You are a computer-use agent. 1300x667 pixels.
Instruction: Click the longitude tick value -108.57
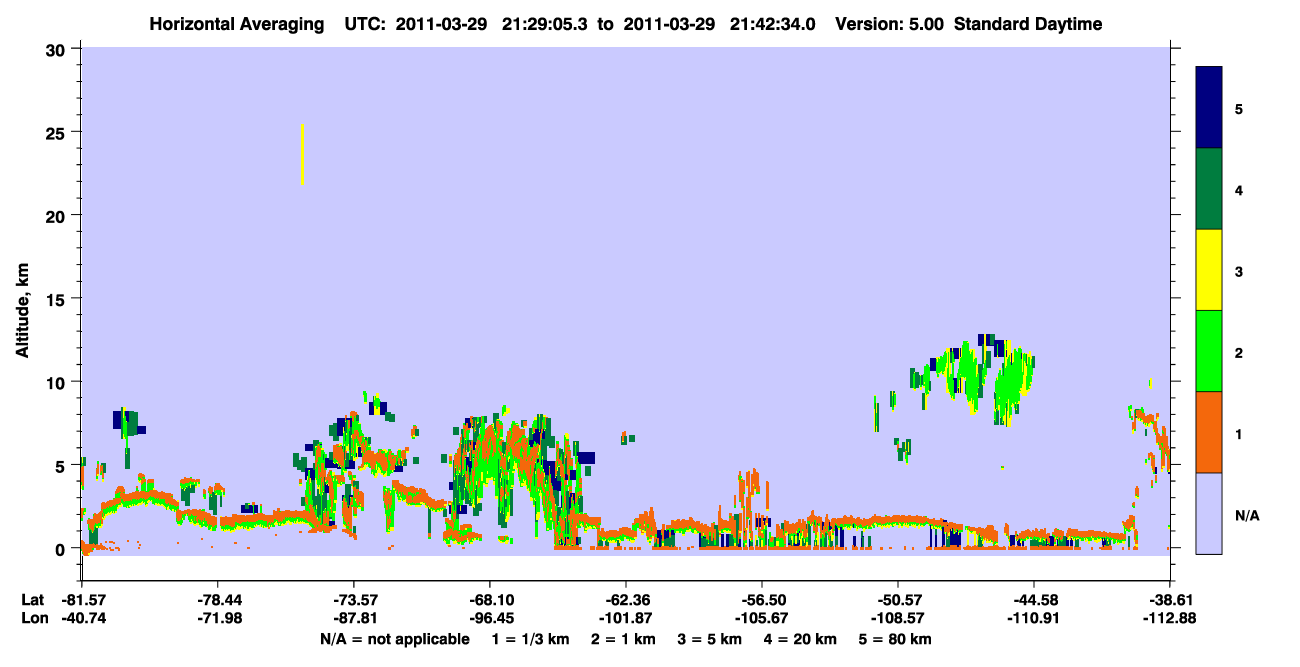click(x=898, y=618)
